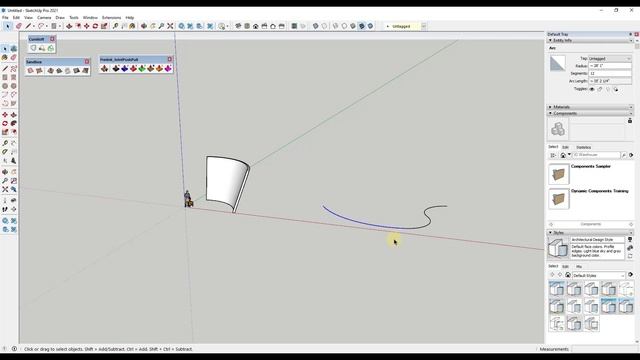The image size is (640, 360).
Task: Activate the Orbit tool in top toolbar
Action: coord(144,26)
